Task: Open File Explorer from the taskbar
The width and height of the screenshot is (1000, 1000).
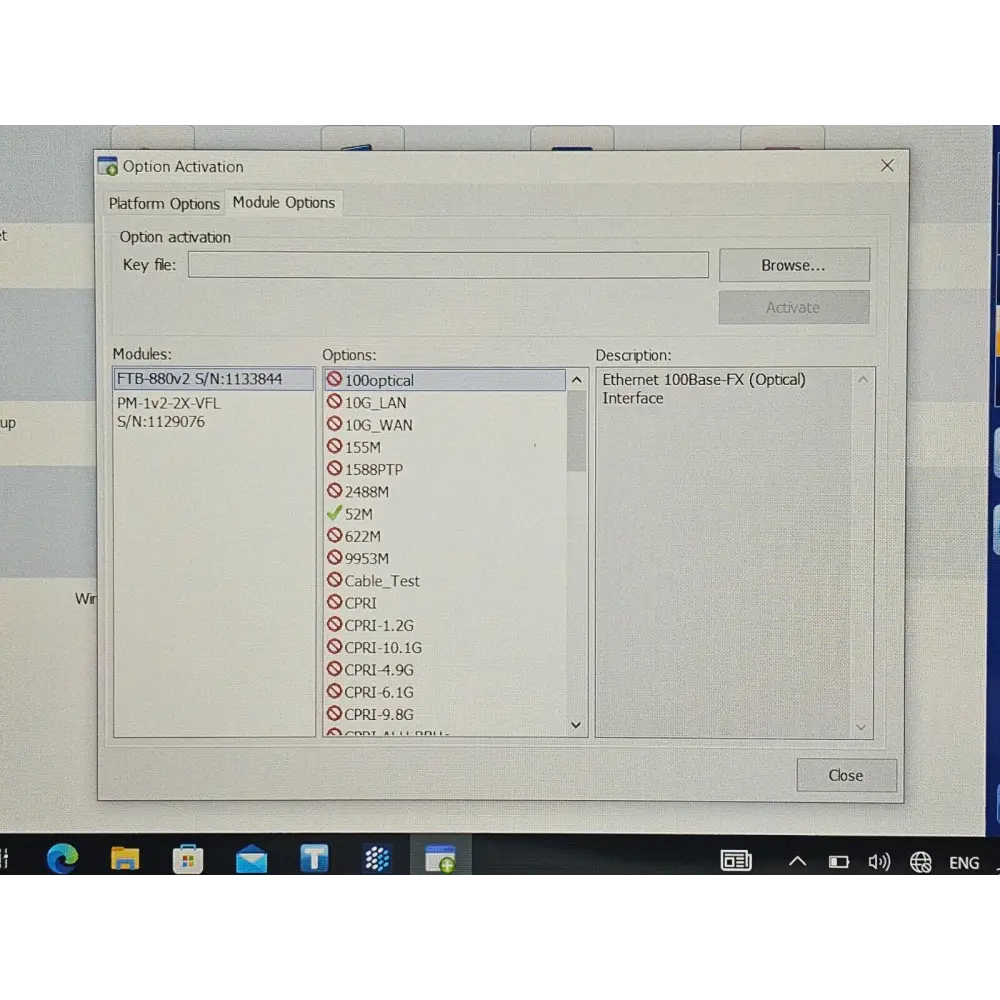Action: (x=125, y=858)
